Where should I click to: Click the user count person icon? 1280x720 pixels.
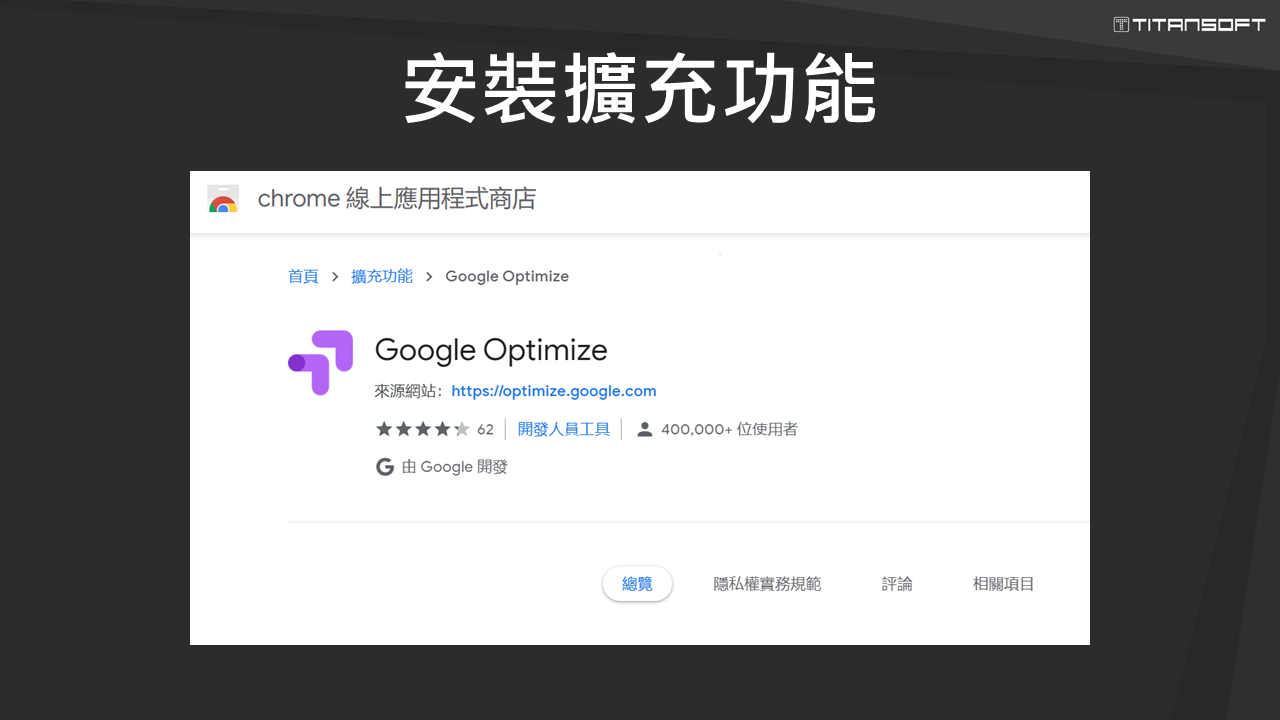tap(645, 429)
